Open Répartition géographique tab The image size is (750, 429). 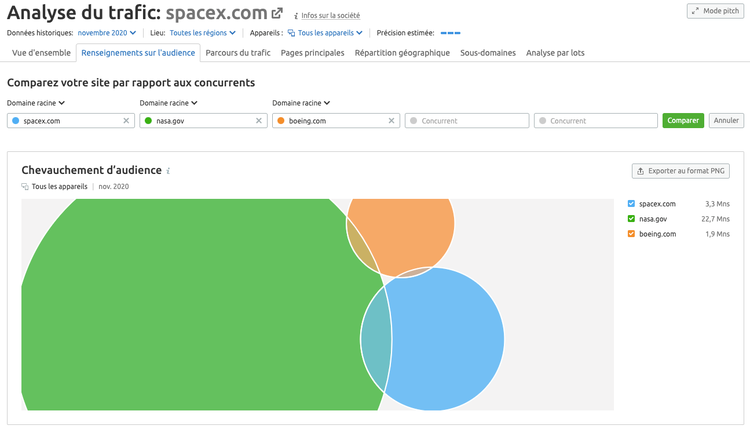click(x=402, y=53)
